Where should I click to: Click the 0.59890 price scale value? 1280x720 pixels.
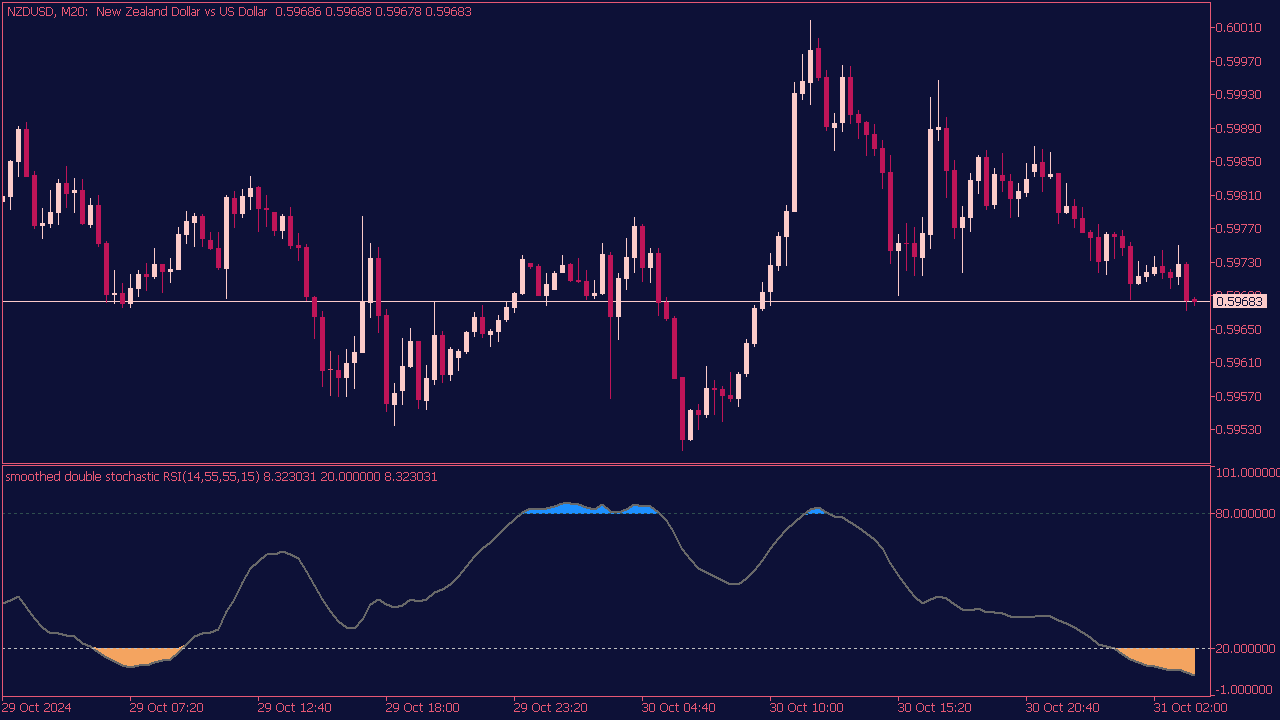pyautogui.click(x=1239, y=128)
